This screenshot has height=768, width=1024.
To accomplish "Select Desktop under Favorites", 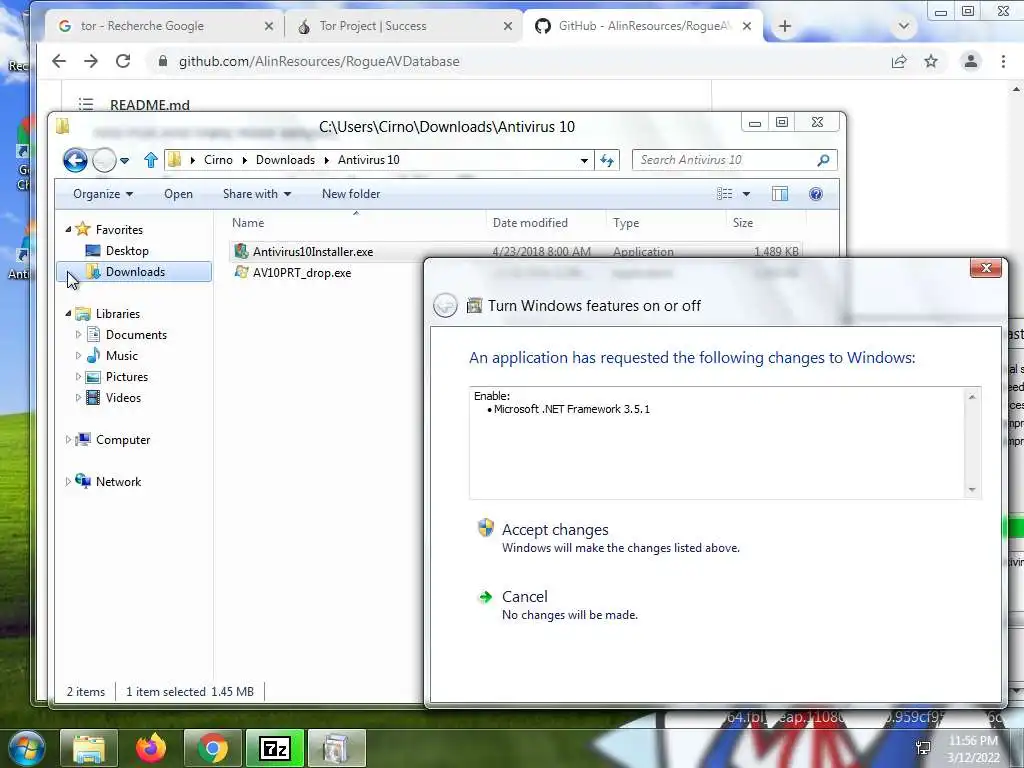I will pos(127,251).
